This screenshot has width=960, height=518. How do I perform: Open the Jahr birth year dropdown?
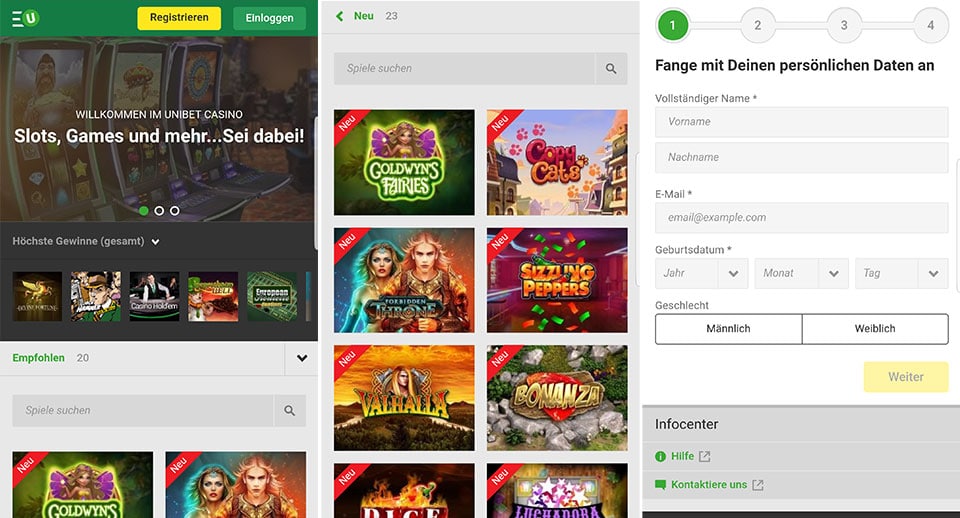point(702,273)
